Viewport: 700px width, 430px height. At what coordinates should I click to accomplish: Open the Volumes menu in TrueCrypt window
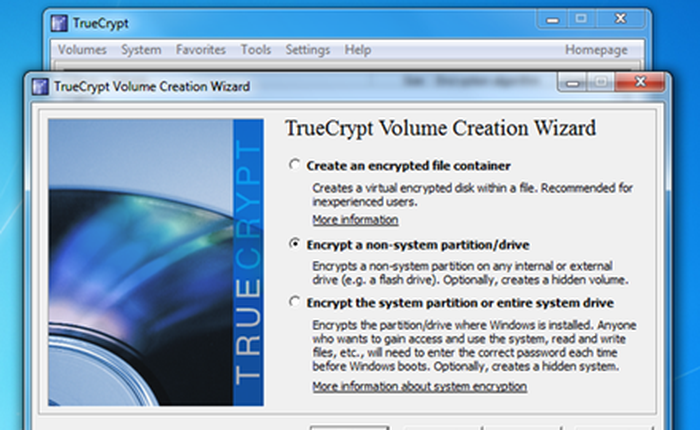point(82,50)
